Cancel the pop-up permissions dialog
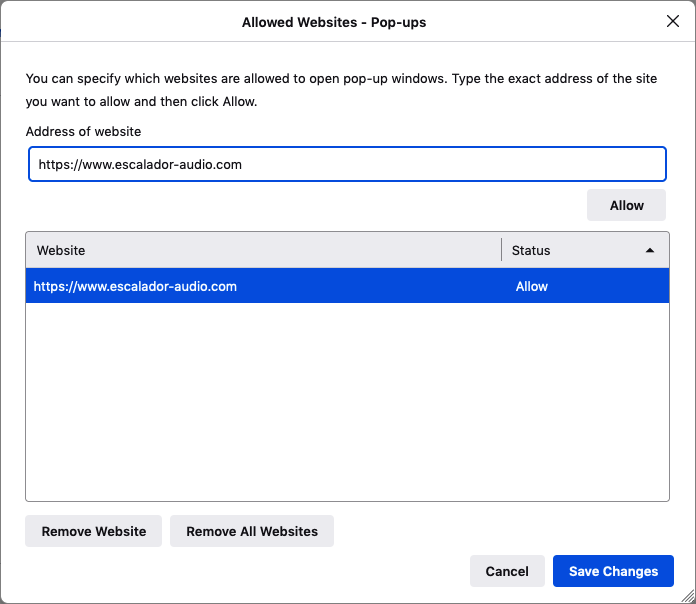Image resolution: width=696 pixels, height=604 pixels. 507,571
